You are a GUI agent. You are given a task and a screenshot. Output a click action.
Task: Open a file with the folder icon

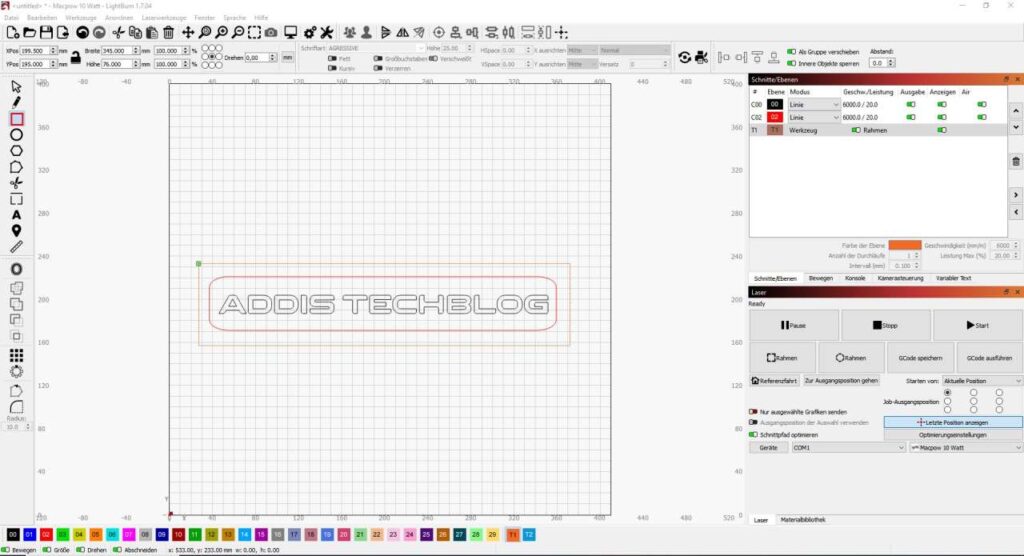tap(29, 32)
